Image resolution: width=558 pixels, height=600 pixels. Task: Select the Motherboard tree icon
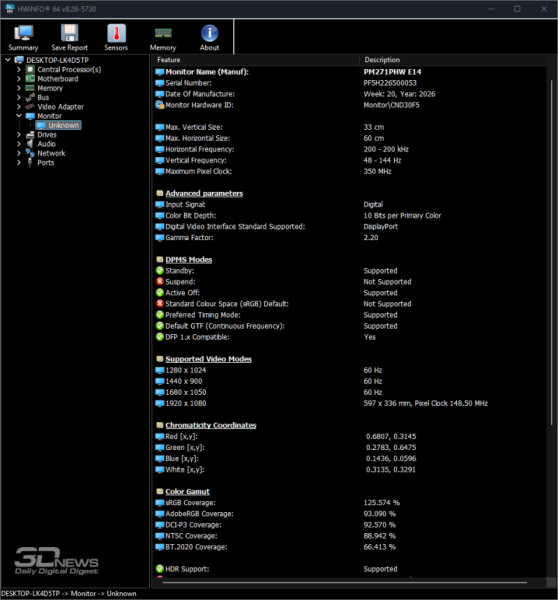(x=30, y=78)
